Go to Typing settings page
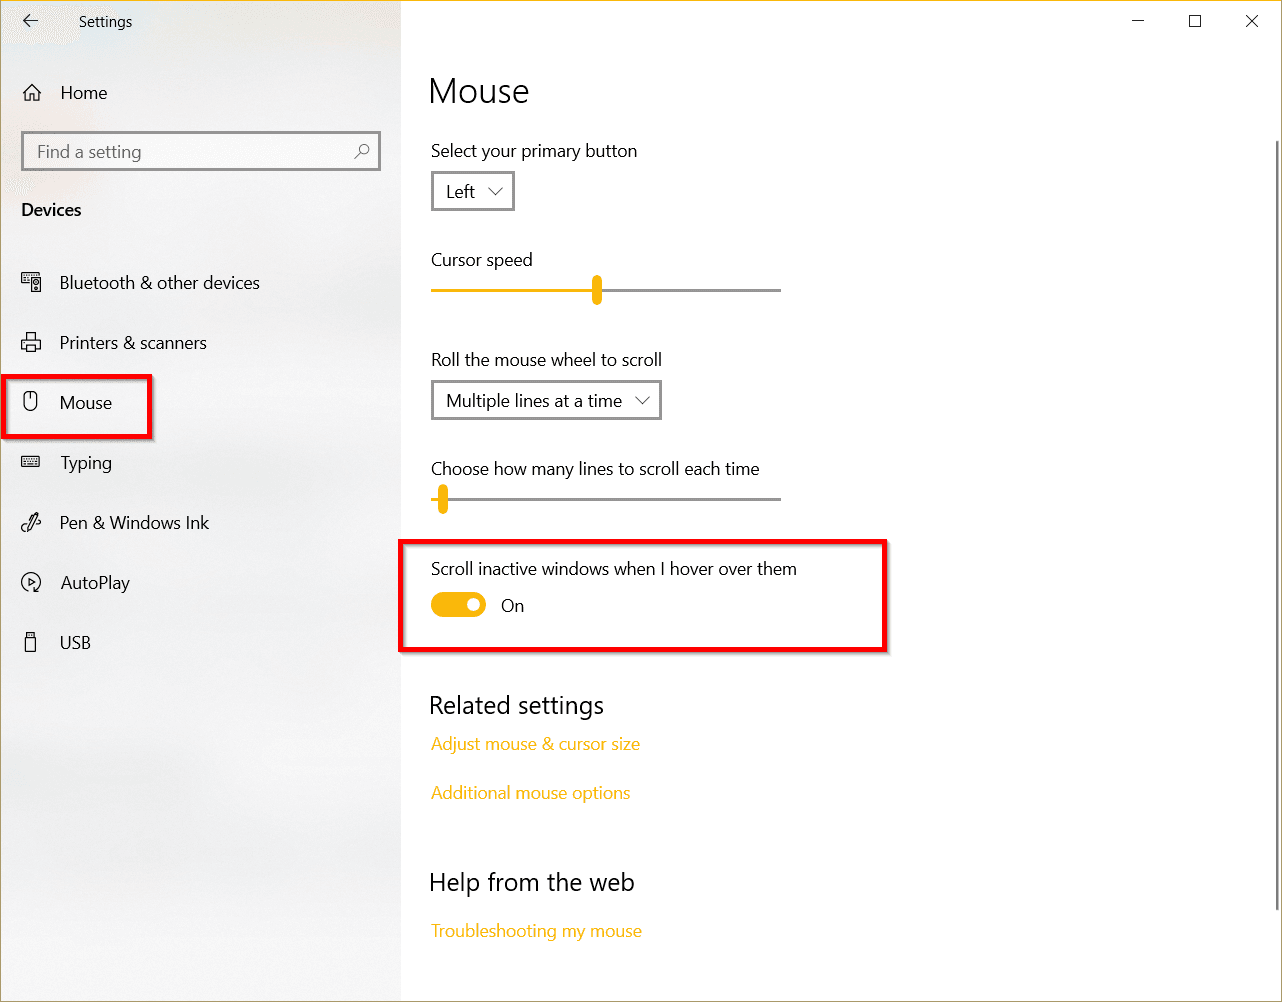This screenshot has width=1282, height=1002. (x=86, y=462)
